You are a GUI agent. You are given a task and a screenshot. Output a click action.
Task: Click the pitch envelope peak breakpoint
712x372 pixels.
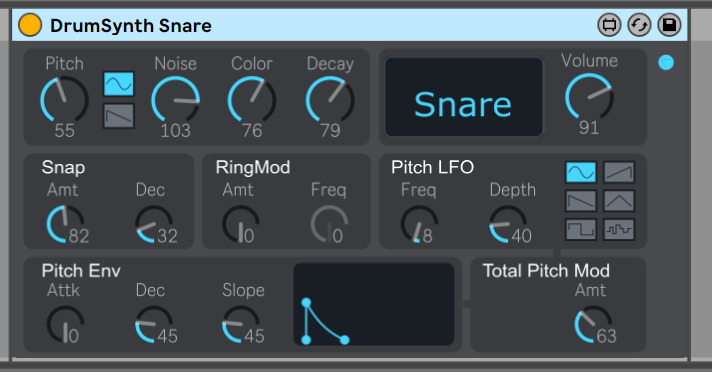coord(307,303)
